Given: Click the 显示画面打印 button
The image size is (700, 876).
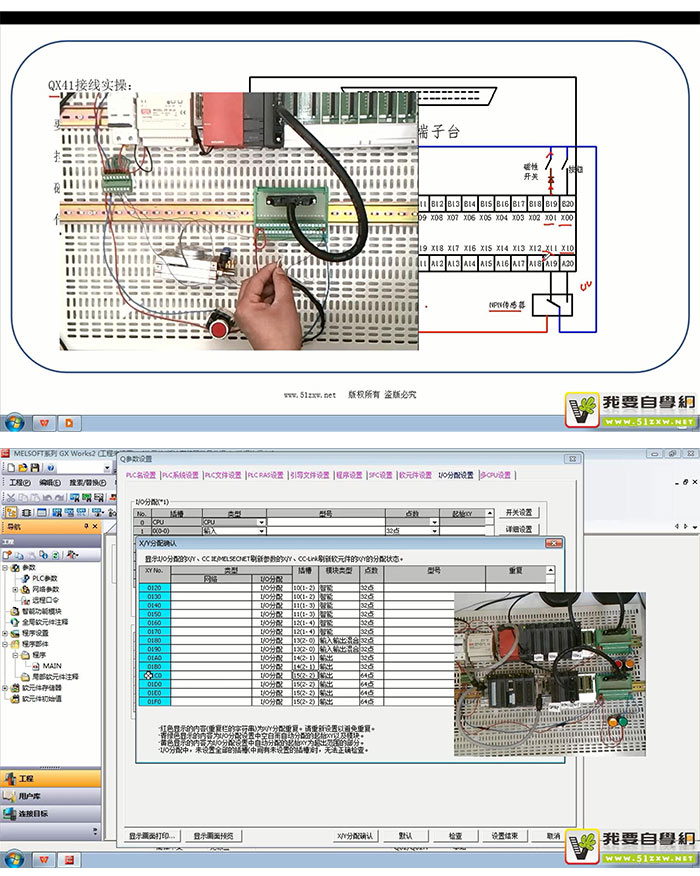Looking at the screenshot, I should coord(152,836).
